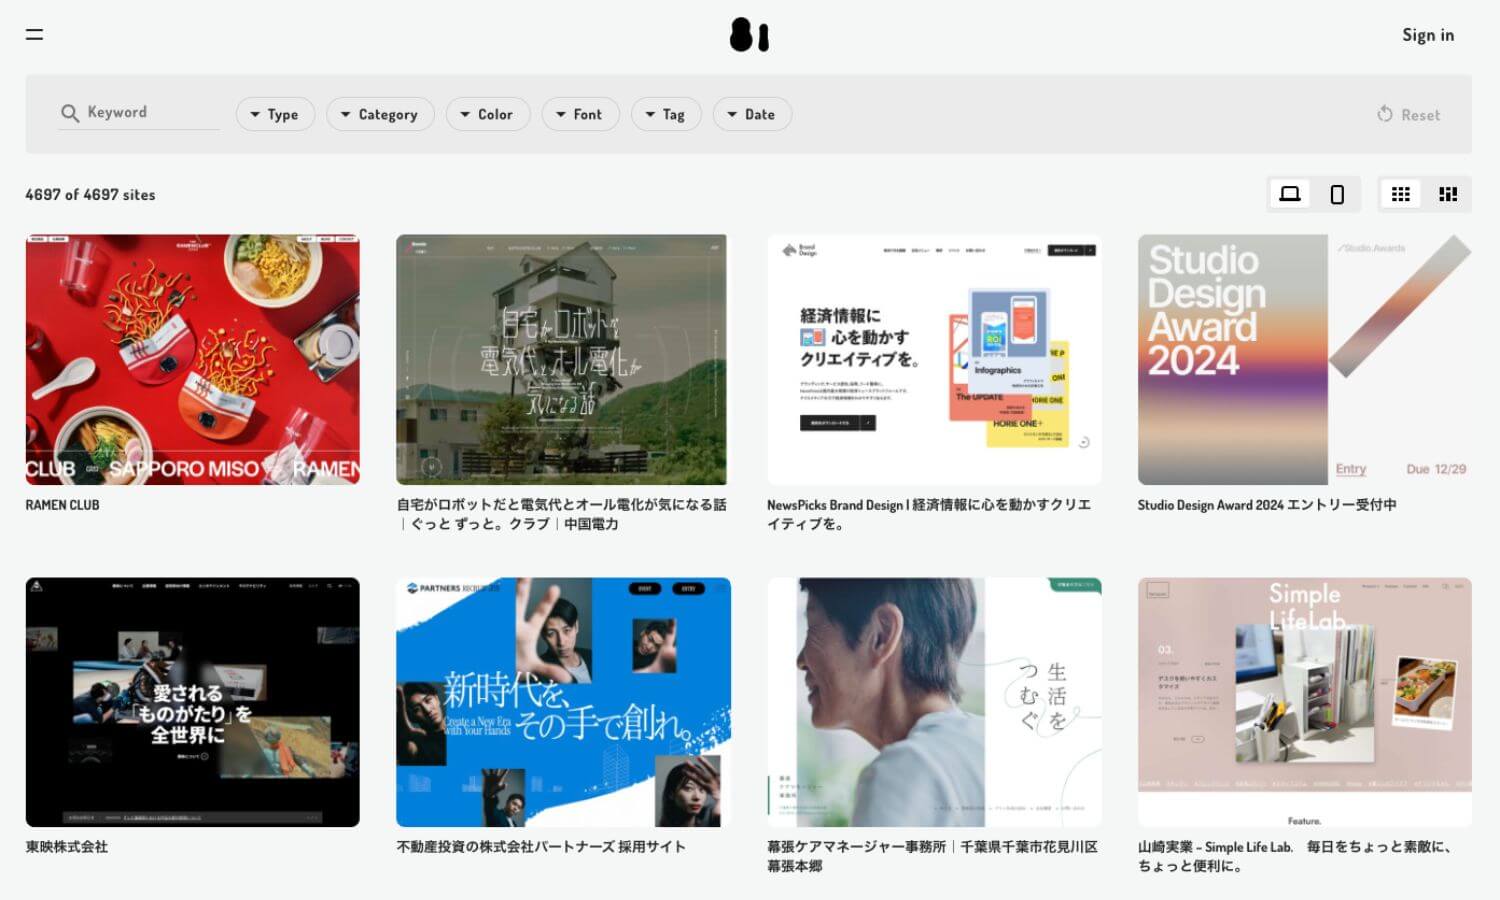This screenshot has height=900, width=1500.
Task: Click the 自宅がロボットだと電気代 title link
Action: pyautogui.click(x=562, y=514)
